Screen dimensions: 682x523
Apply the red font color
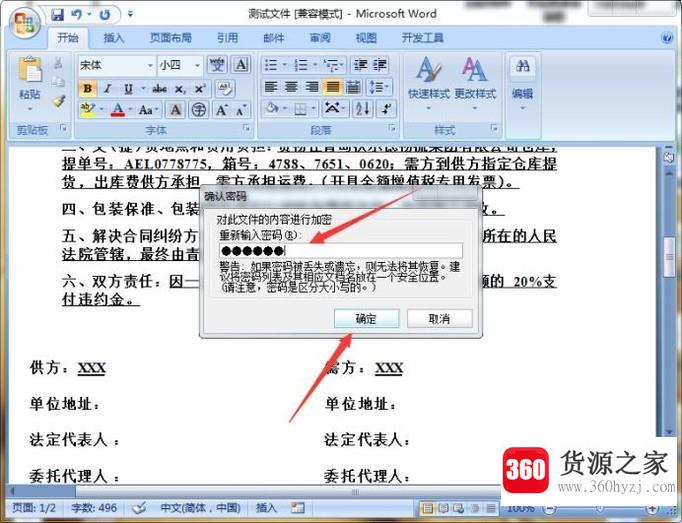coord(117,109)
